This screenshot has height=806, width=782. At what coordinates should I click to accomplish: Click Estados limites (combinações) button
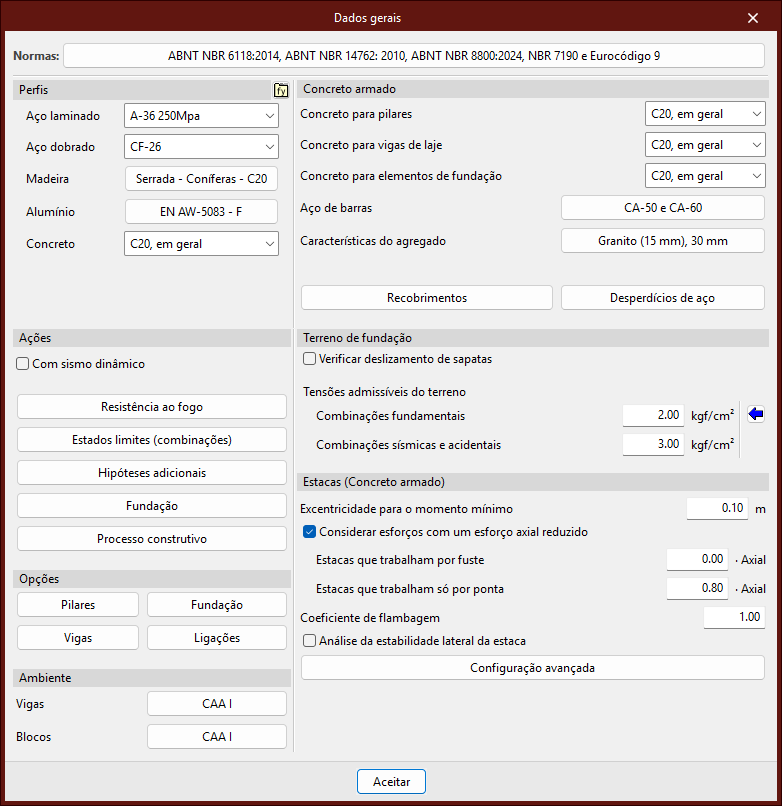click(152, 440)
